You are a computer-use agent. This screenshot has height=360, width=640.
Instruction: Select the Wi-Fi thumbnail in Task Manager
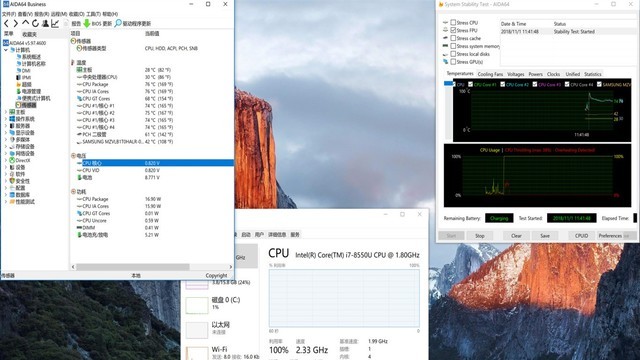point(197,353)
